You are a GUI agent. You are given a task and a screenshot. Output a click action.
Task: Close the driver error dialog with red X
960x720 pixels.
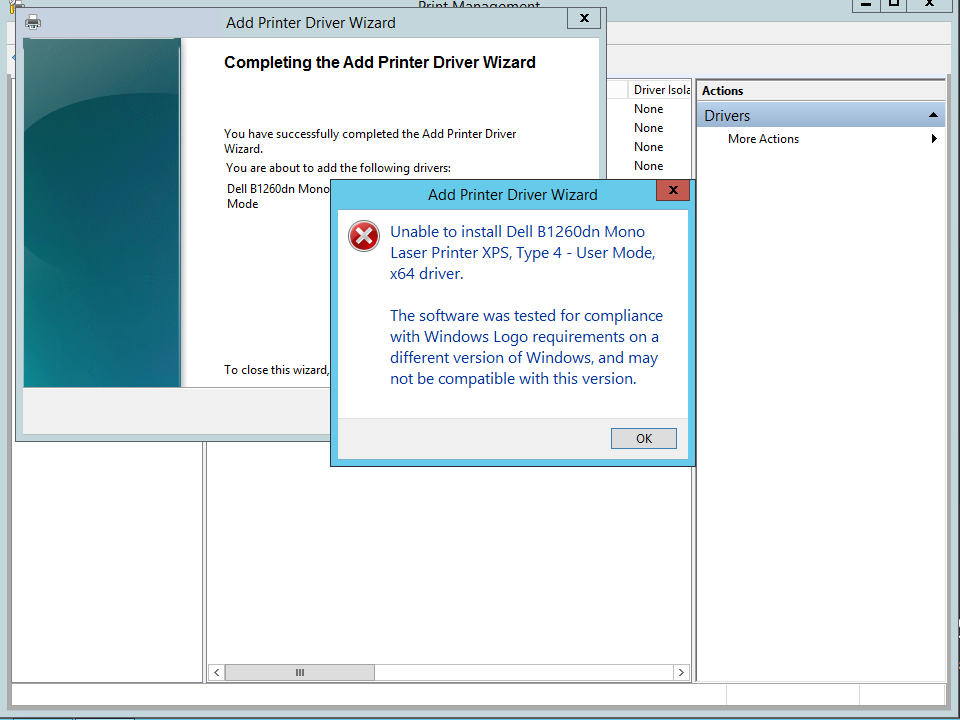672,190
